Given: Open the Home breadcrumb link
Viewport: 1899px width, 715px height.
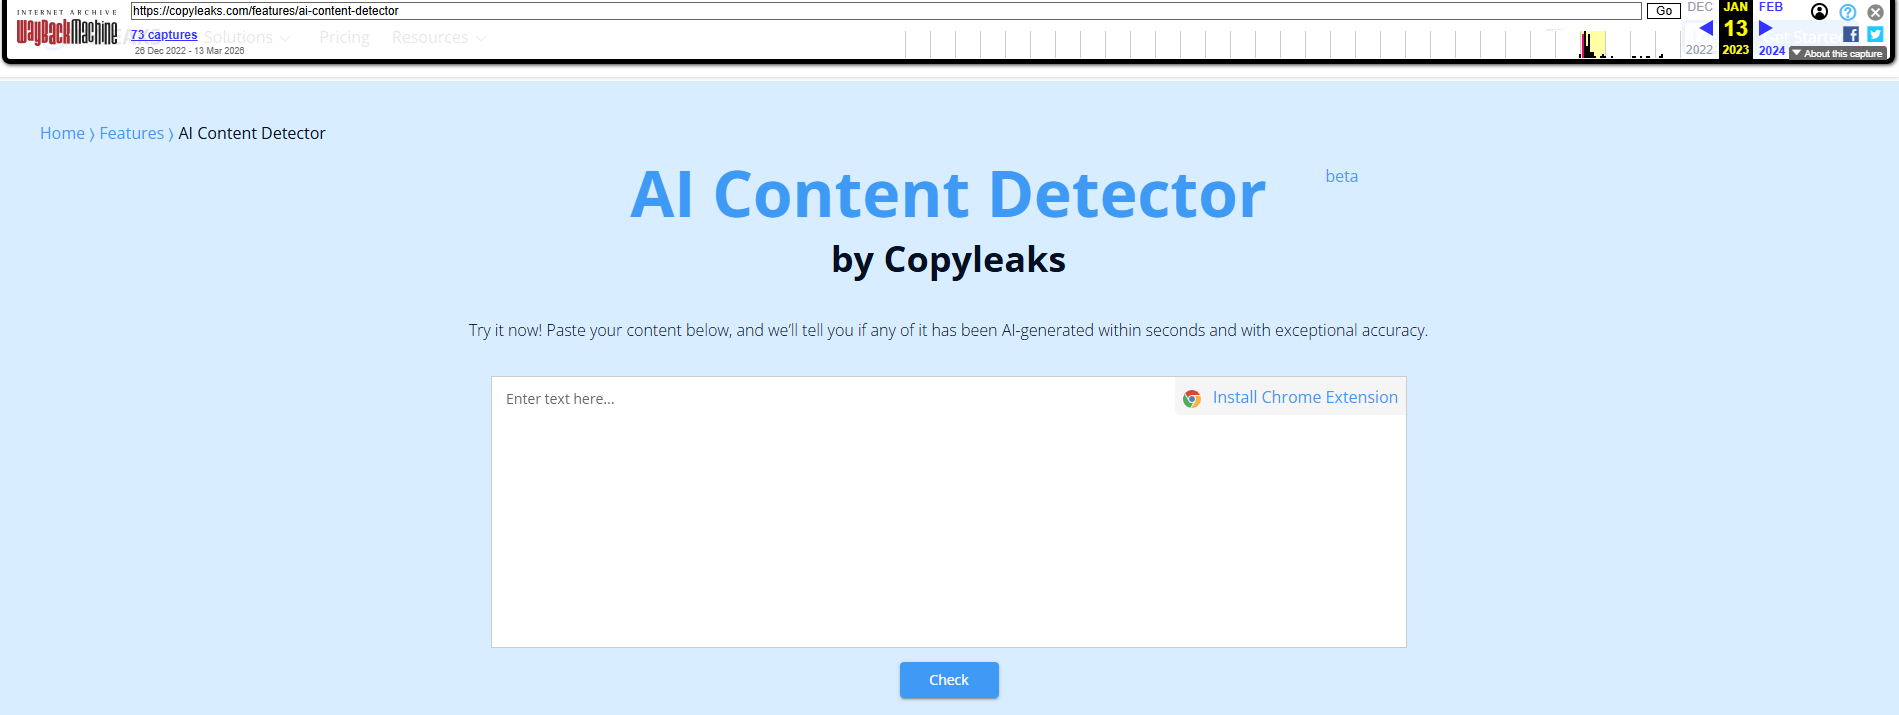Looking at the screenshot, I should click(x=62, y=133).
